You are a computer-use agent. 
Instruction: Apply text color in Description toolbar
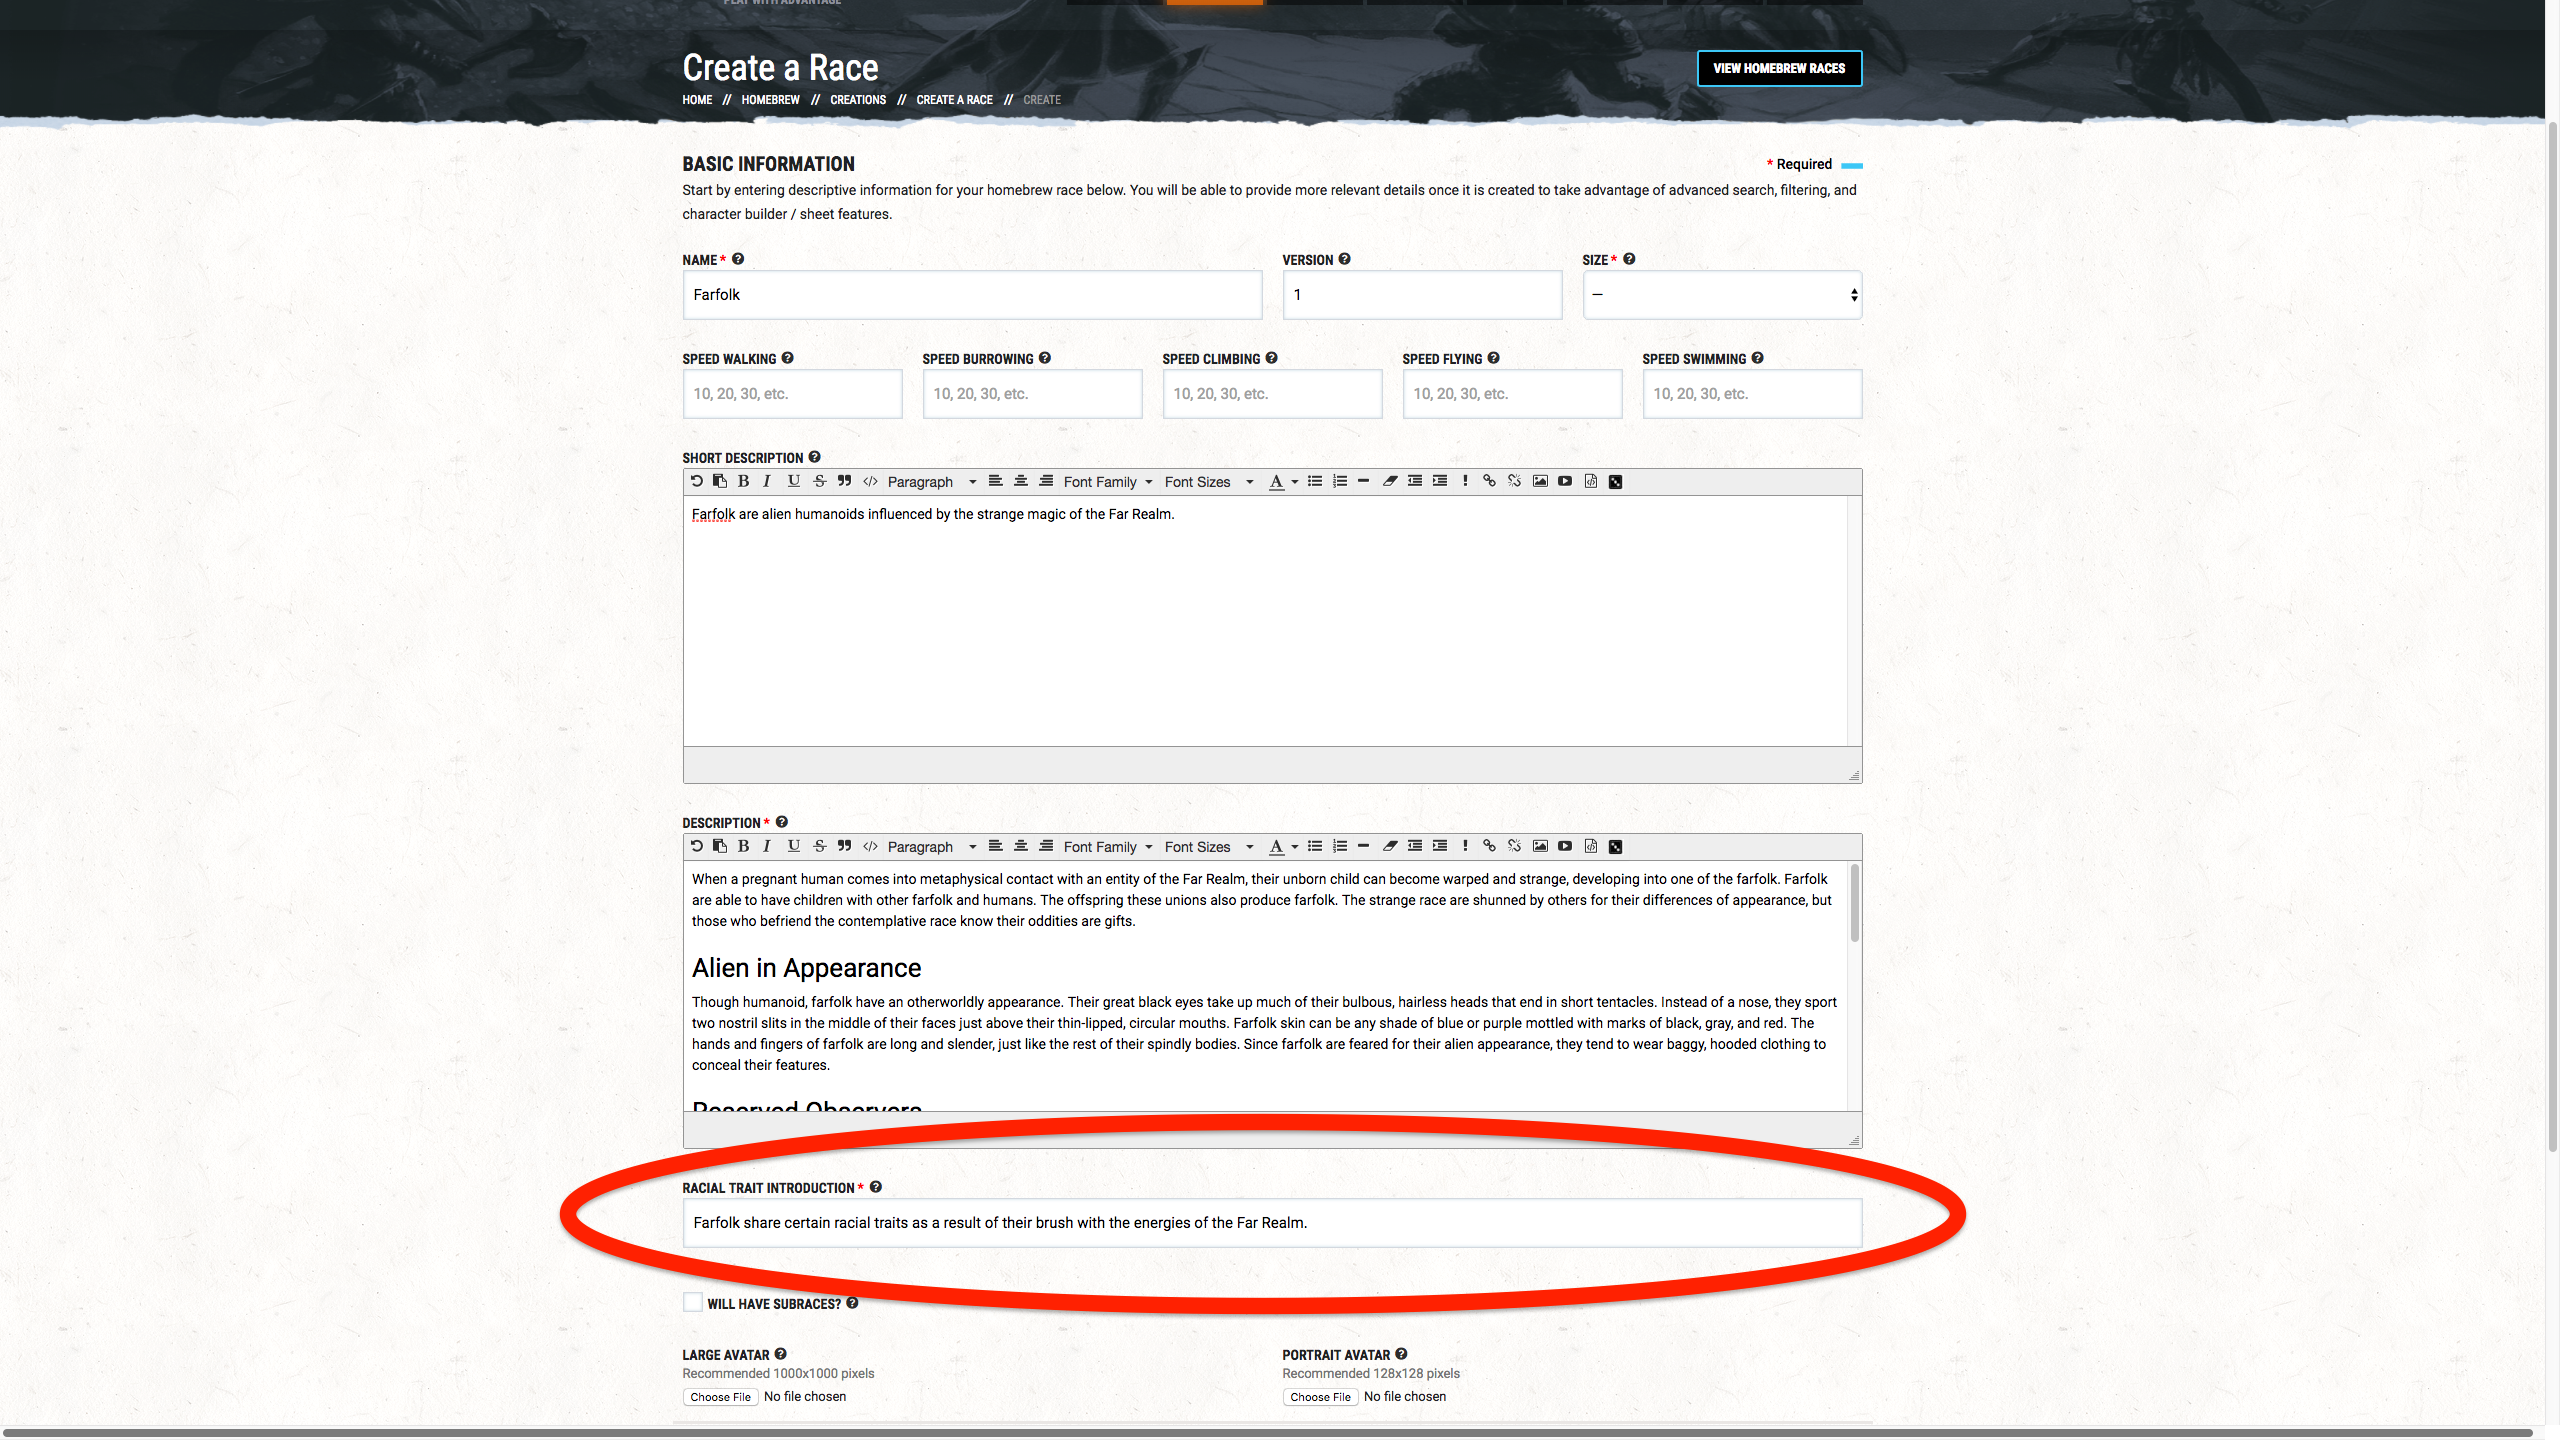(1276, 847)
